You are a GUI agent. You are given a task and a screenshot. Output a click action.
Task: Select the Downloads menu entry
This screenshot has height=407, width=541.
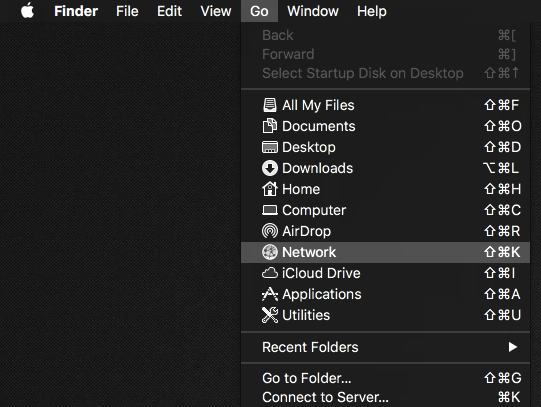point(385,168)
